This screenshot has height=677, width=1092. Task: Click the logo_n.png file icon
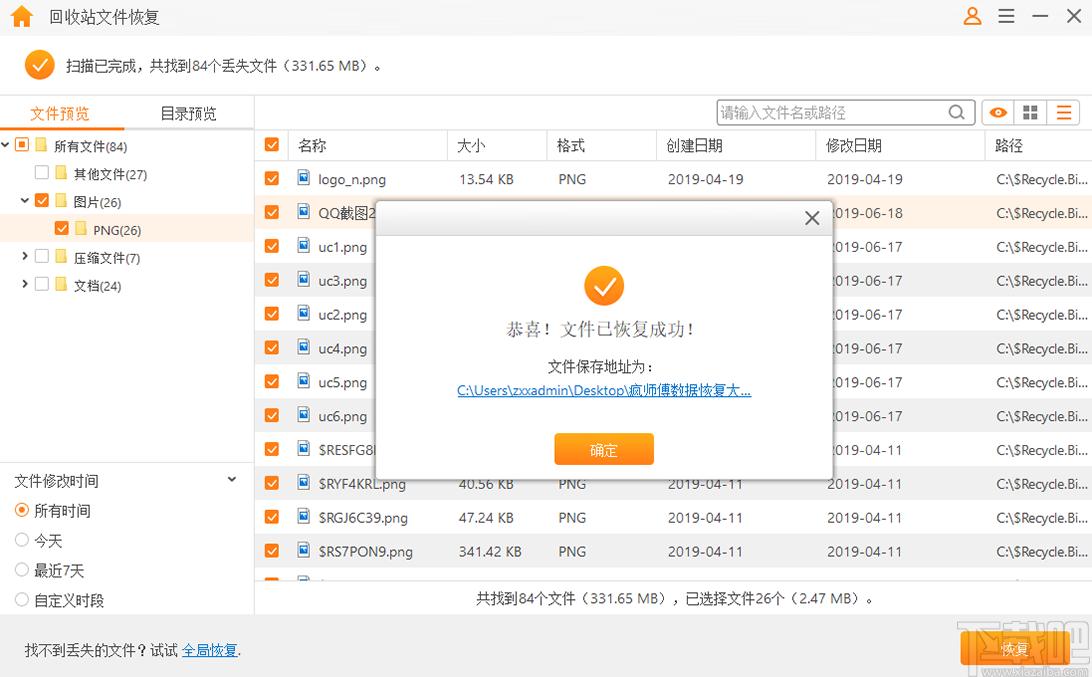pos(304,178)
